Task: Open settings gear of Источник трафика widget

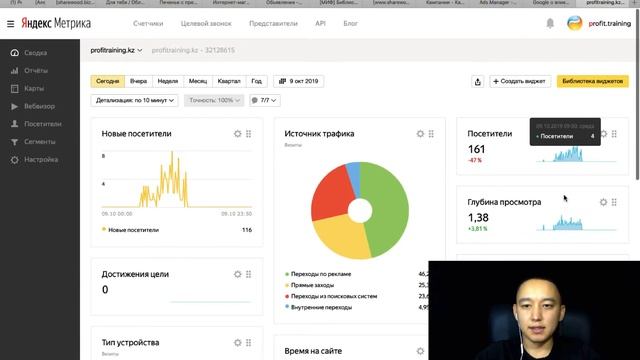Action: (420, 134)
